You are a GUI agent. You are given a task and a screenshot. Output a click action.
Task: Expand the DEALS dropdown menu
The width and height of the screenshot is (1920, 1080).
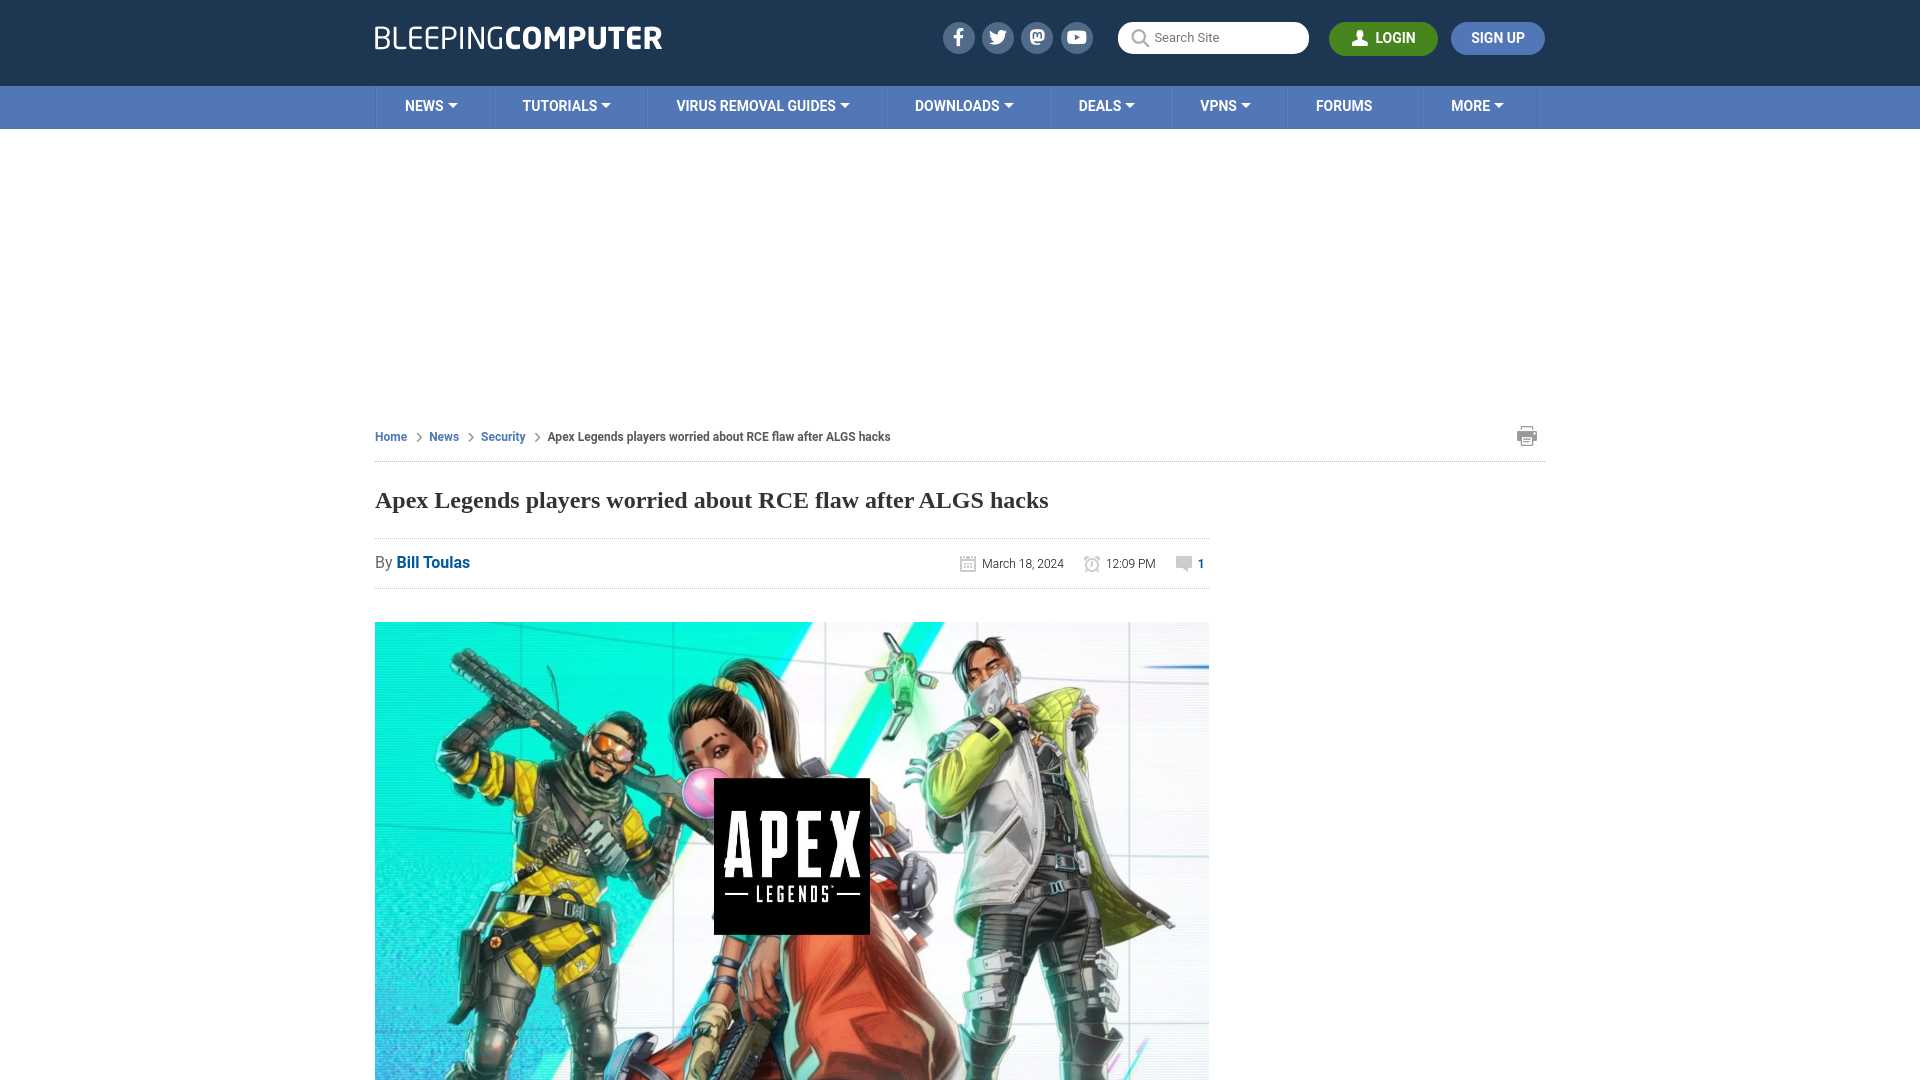click(x=1106, y=107)
